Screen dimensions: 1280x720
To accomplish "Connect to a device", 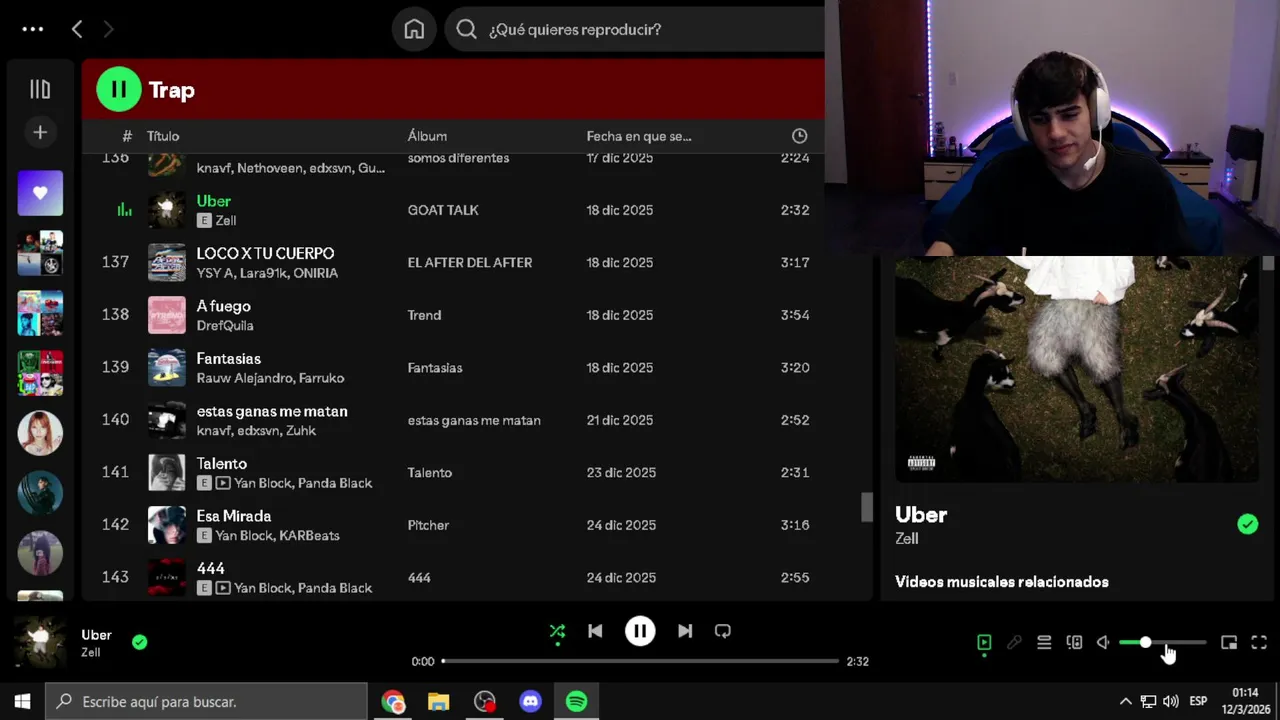I will pyautogui.click(x=1074, y=643).
